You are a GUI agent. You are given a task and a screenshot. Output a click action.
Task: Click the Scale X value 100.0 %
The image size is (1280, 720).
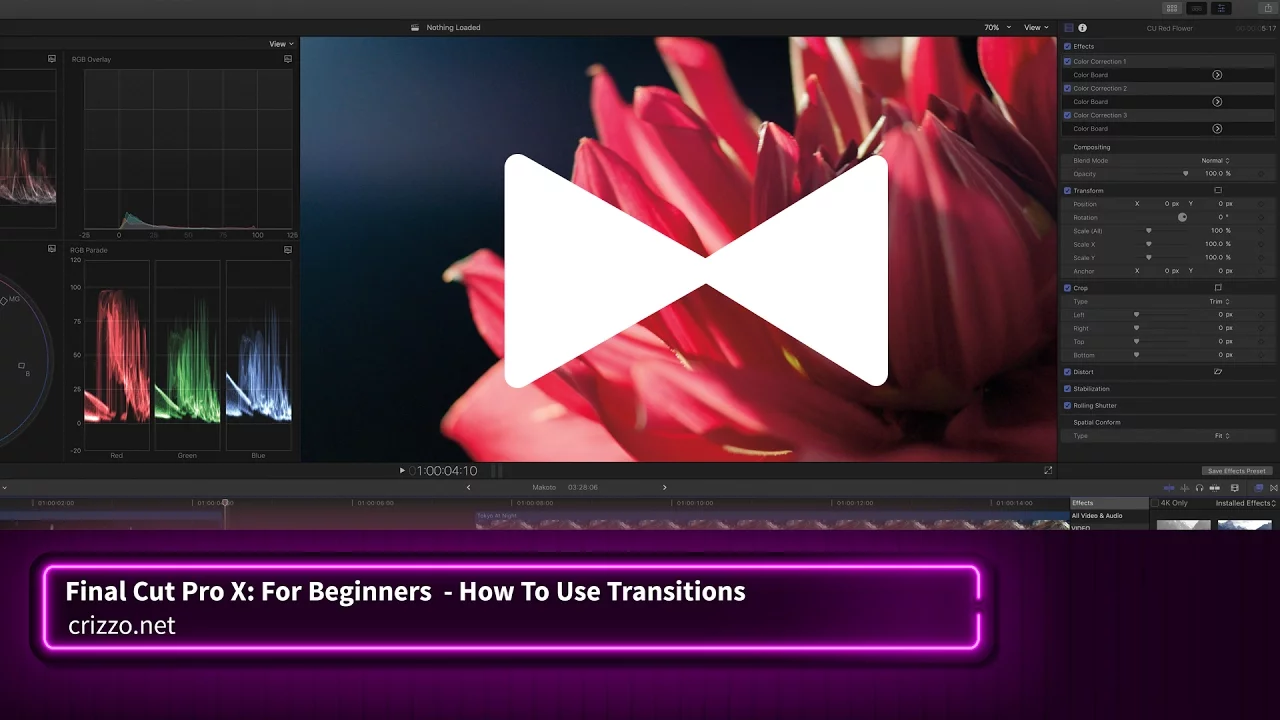pyautogui.click(x=1218, y=244)
